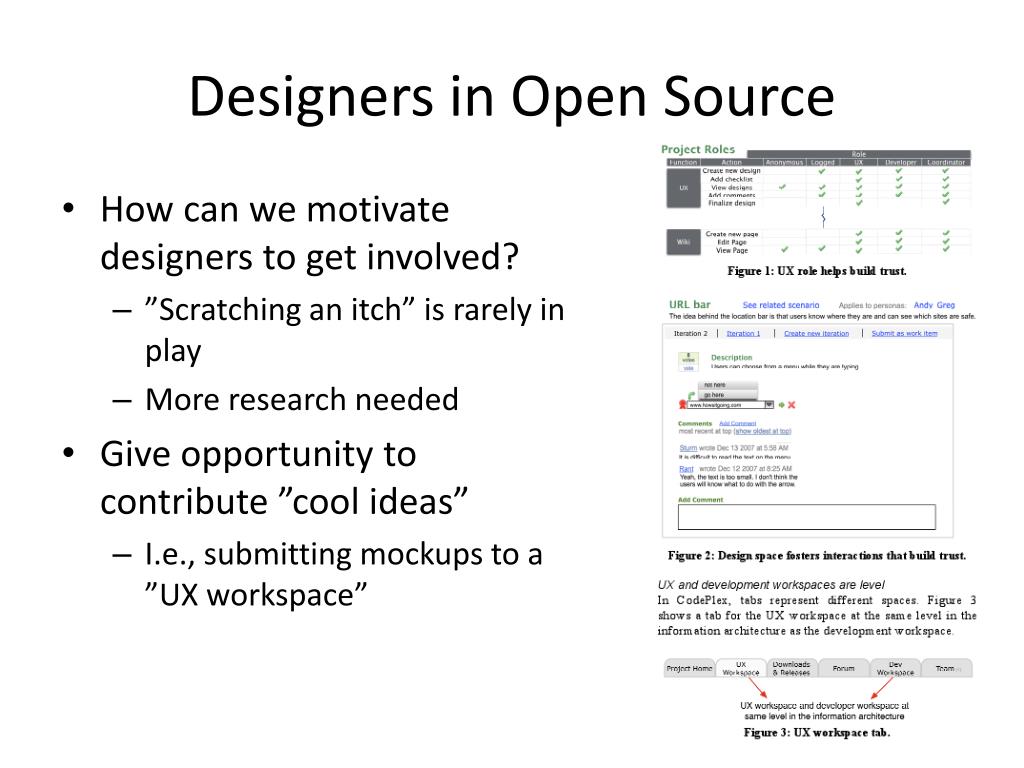Click the votes box icon next to Description
Viewport: 1024px width, 768px height.
point(687,362)
